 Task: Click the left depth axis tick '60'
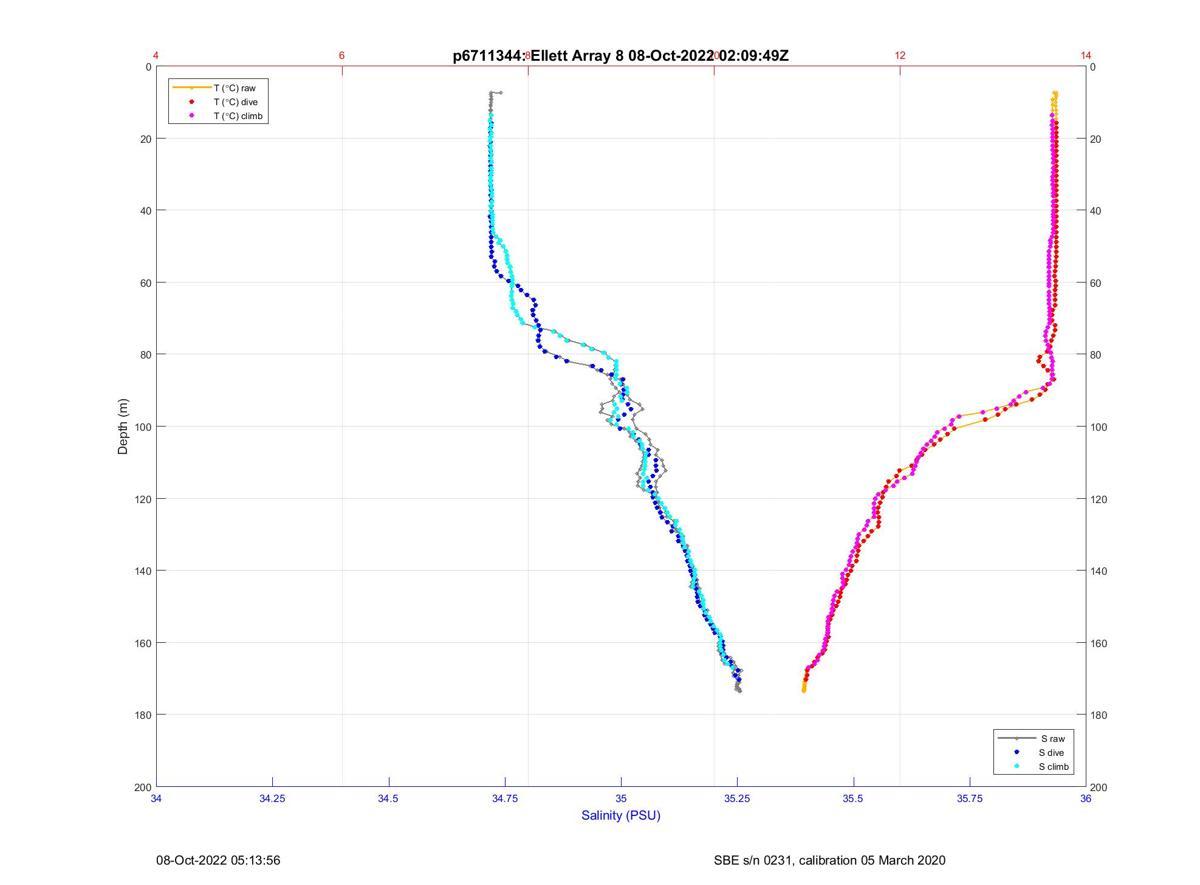[146, 283]
